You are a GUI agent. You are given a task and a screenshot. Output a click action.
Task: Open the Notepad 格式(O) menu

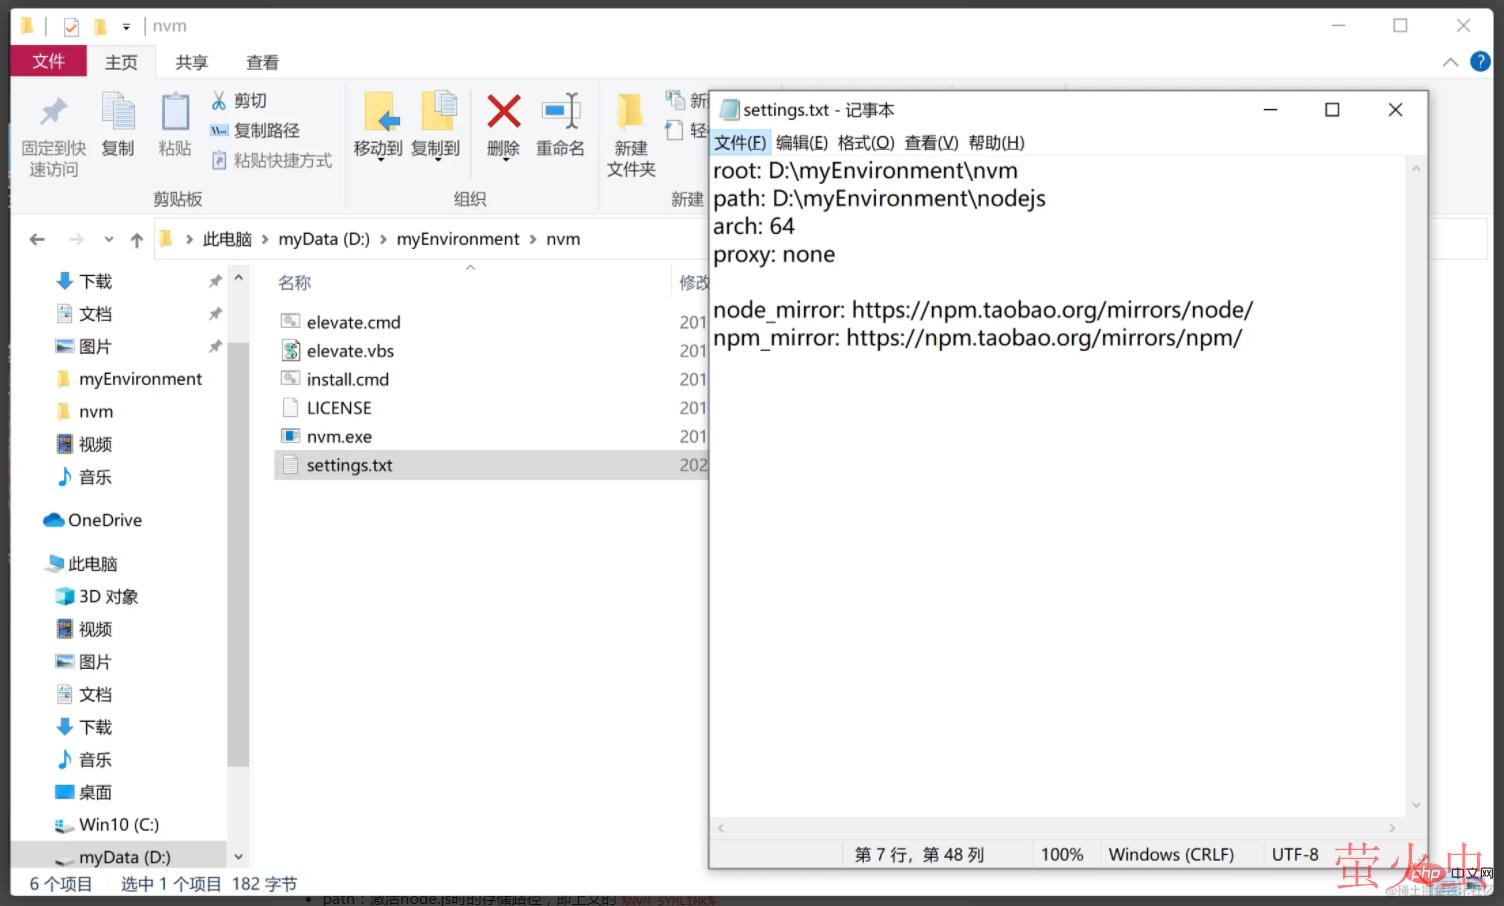tap(865, 143)
